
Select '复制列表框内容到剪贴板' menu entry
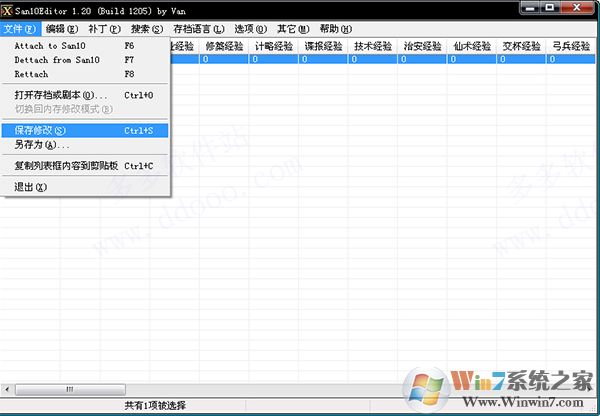point(66,165)
